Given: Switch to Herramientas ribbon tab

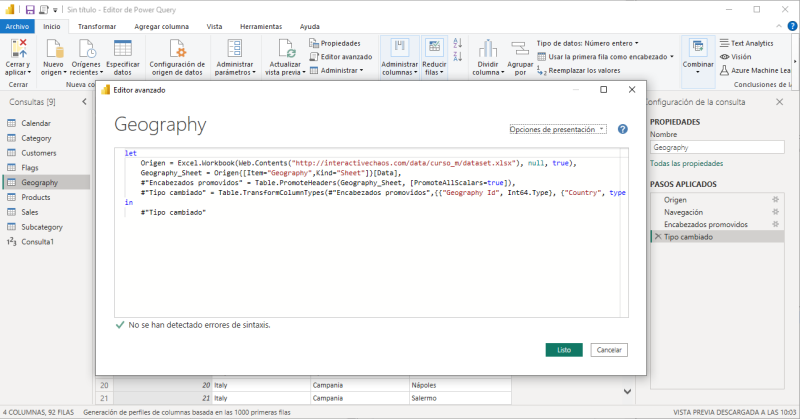Looking at the screenshot, I should click(x=261, y=27).
